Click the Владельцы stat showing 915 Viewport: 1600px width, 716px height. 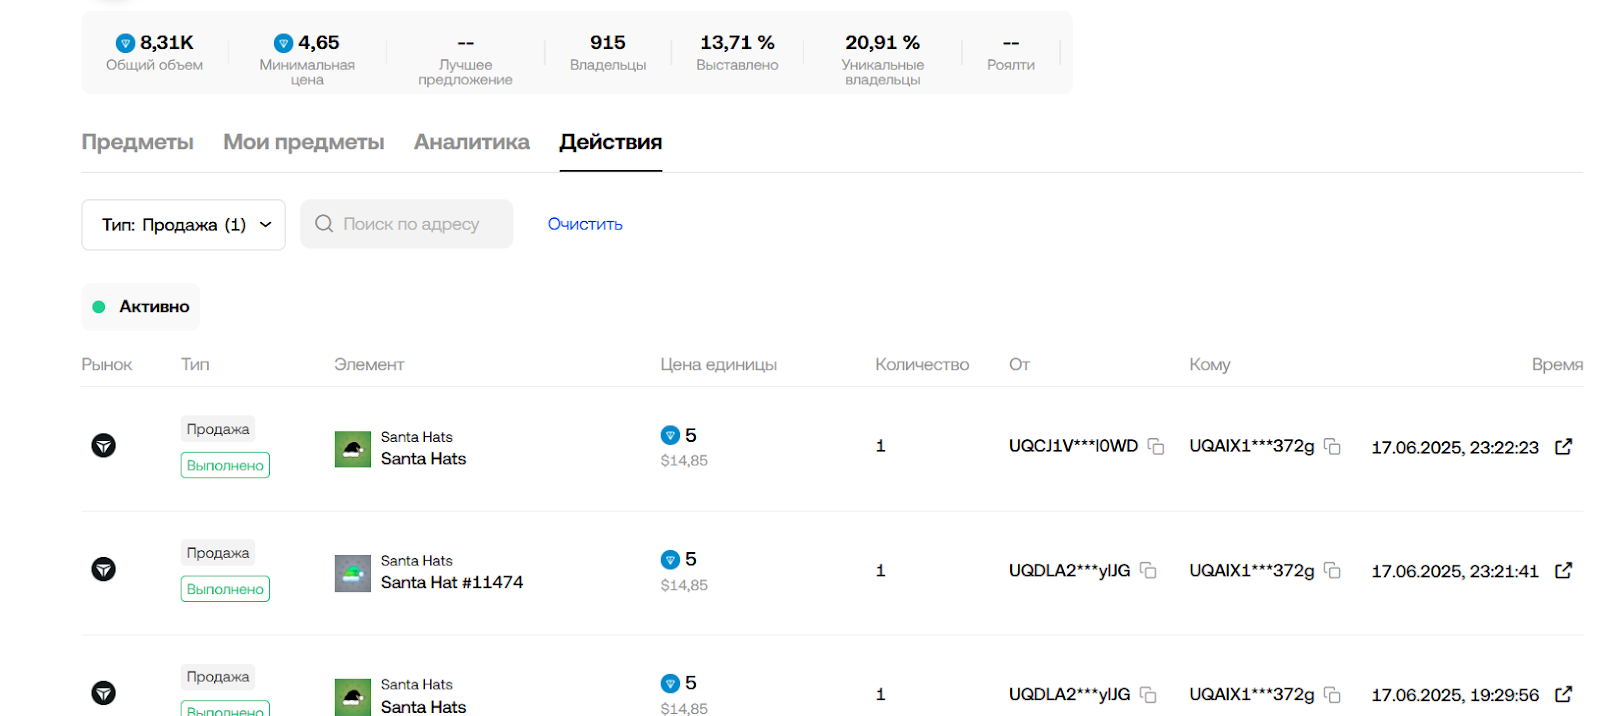point(608,53)
